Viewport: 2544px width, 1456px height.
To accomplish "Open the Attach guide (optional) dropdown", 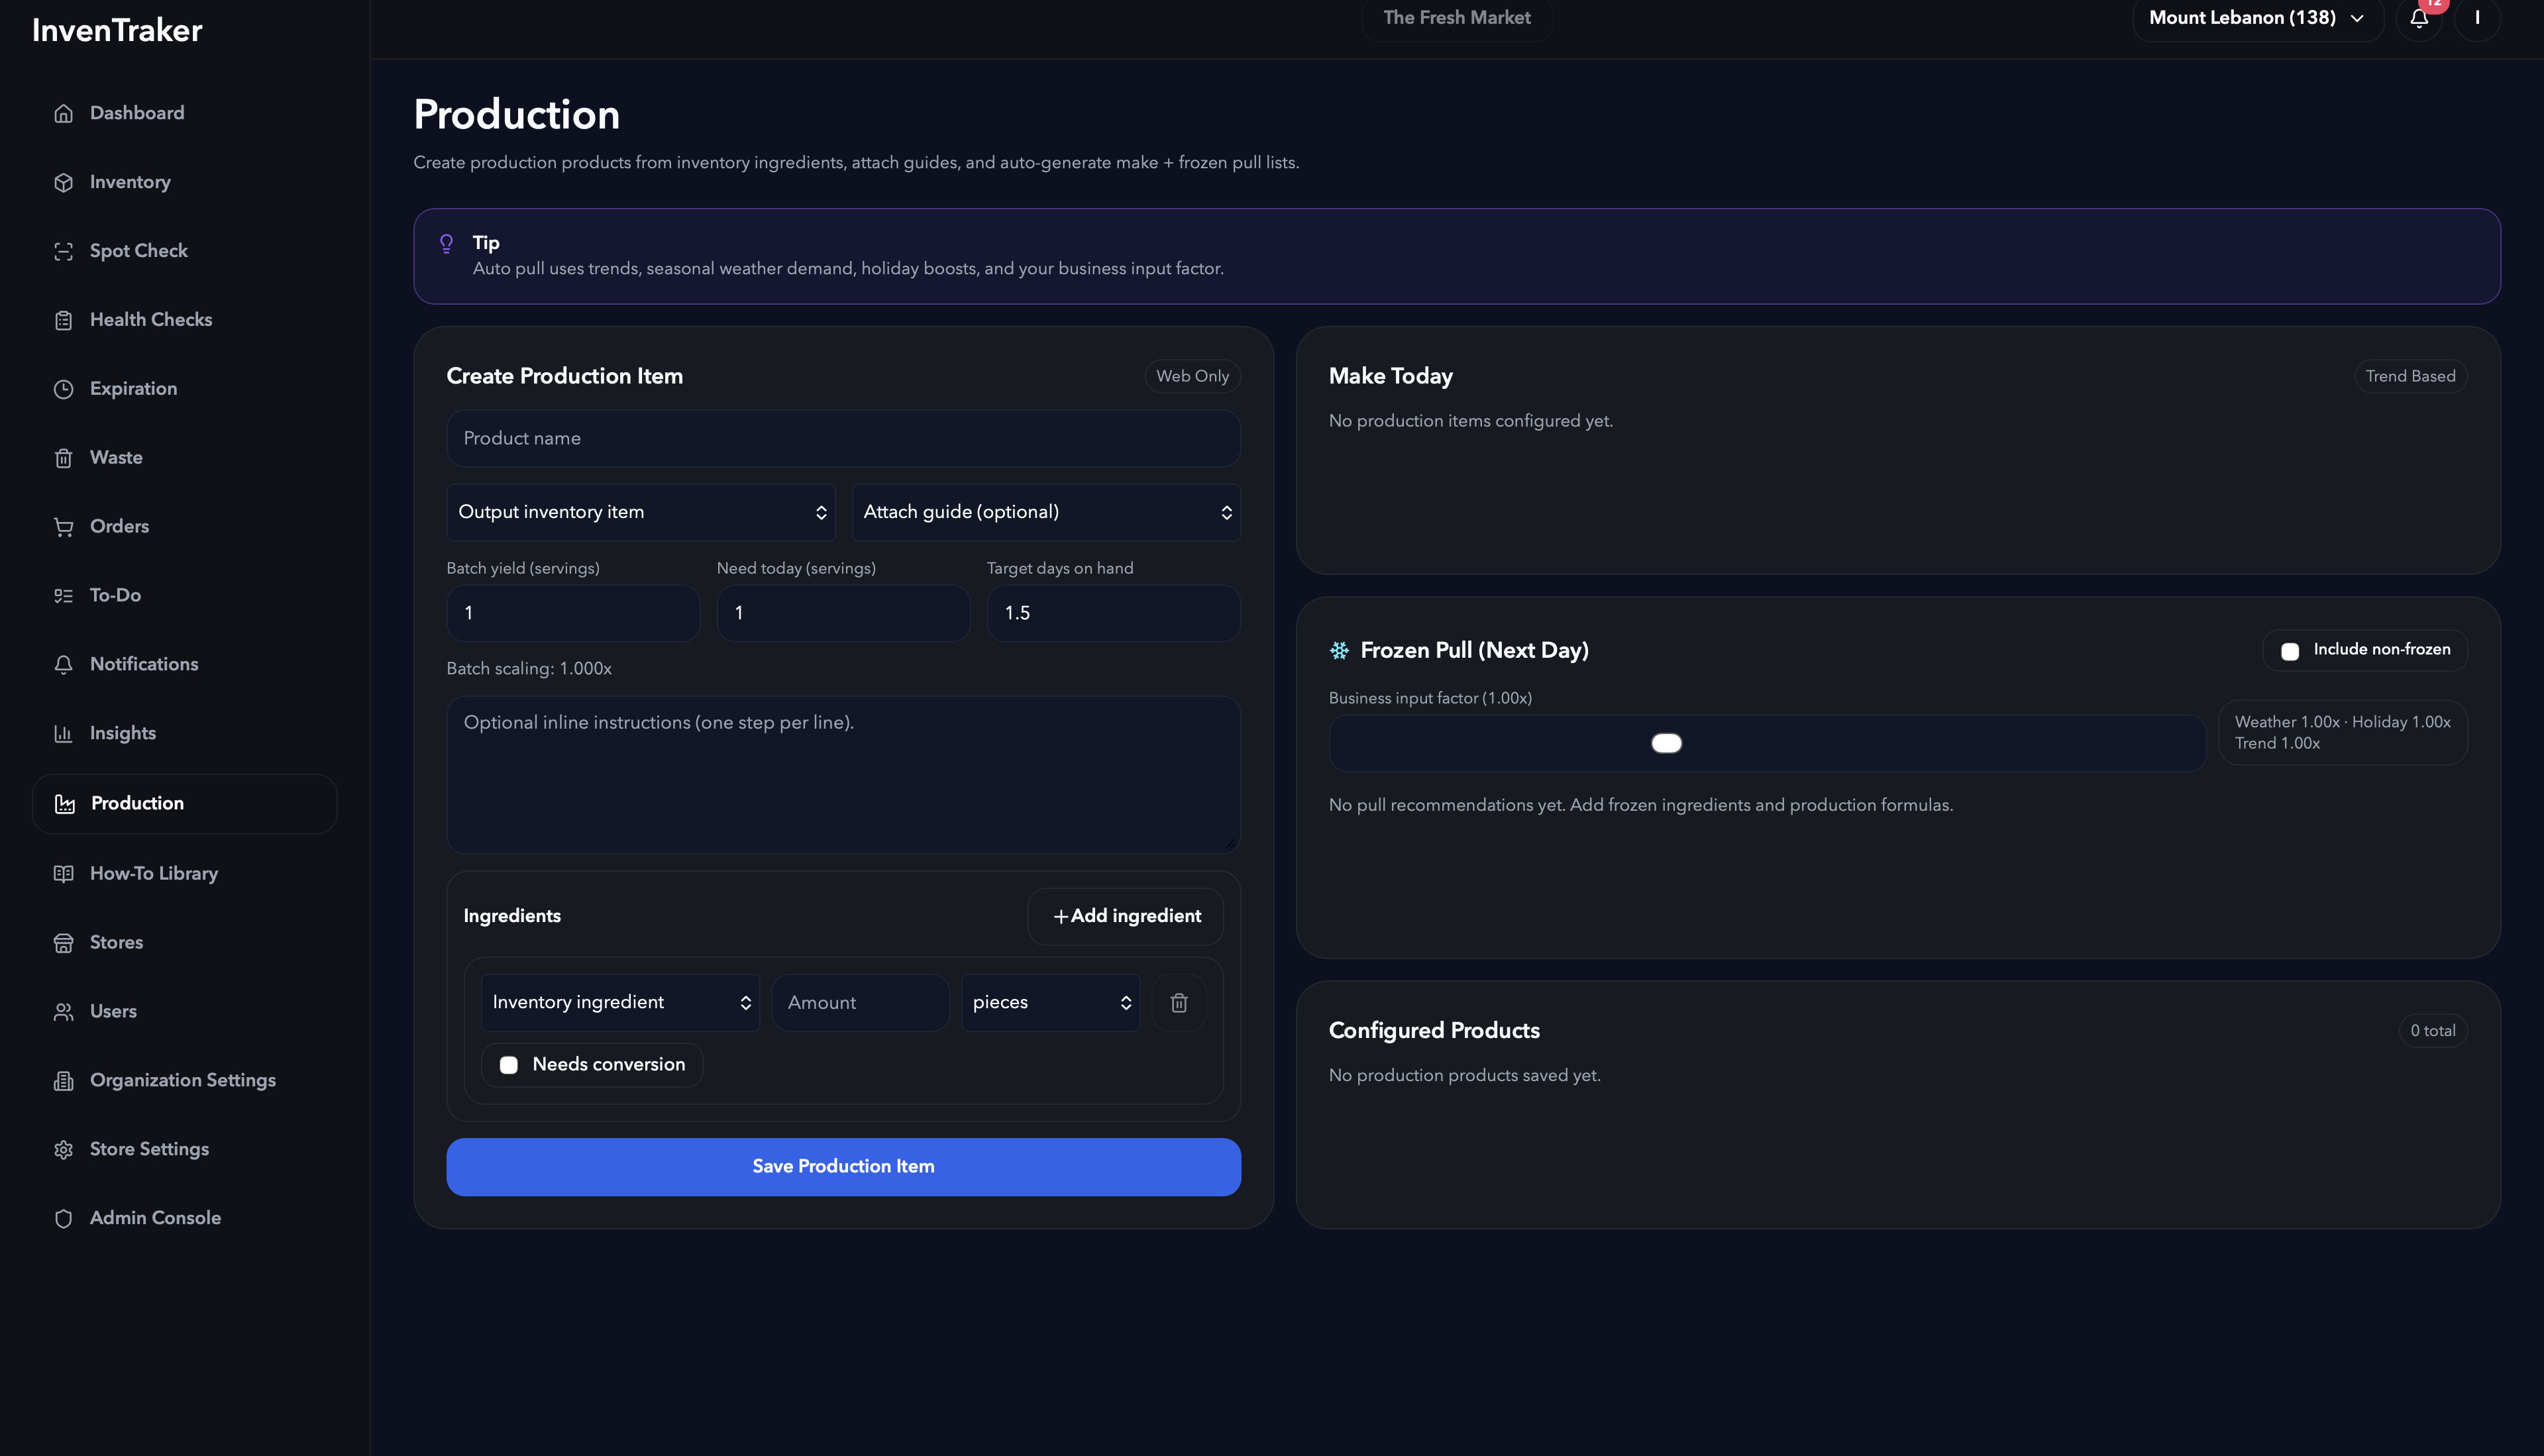I will tap(1046, 512).
